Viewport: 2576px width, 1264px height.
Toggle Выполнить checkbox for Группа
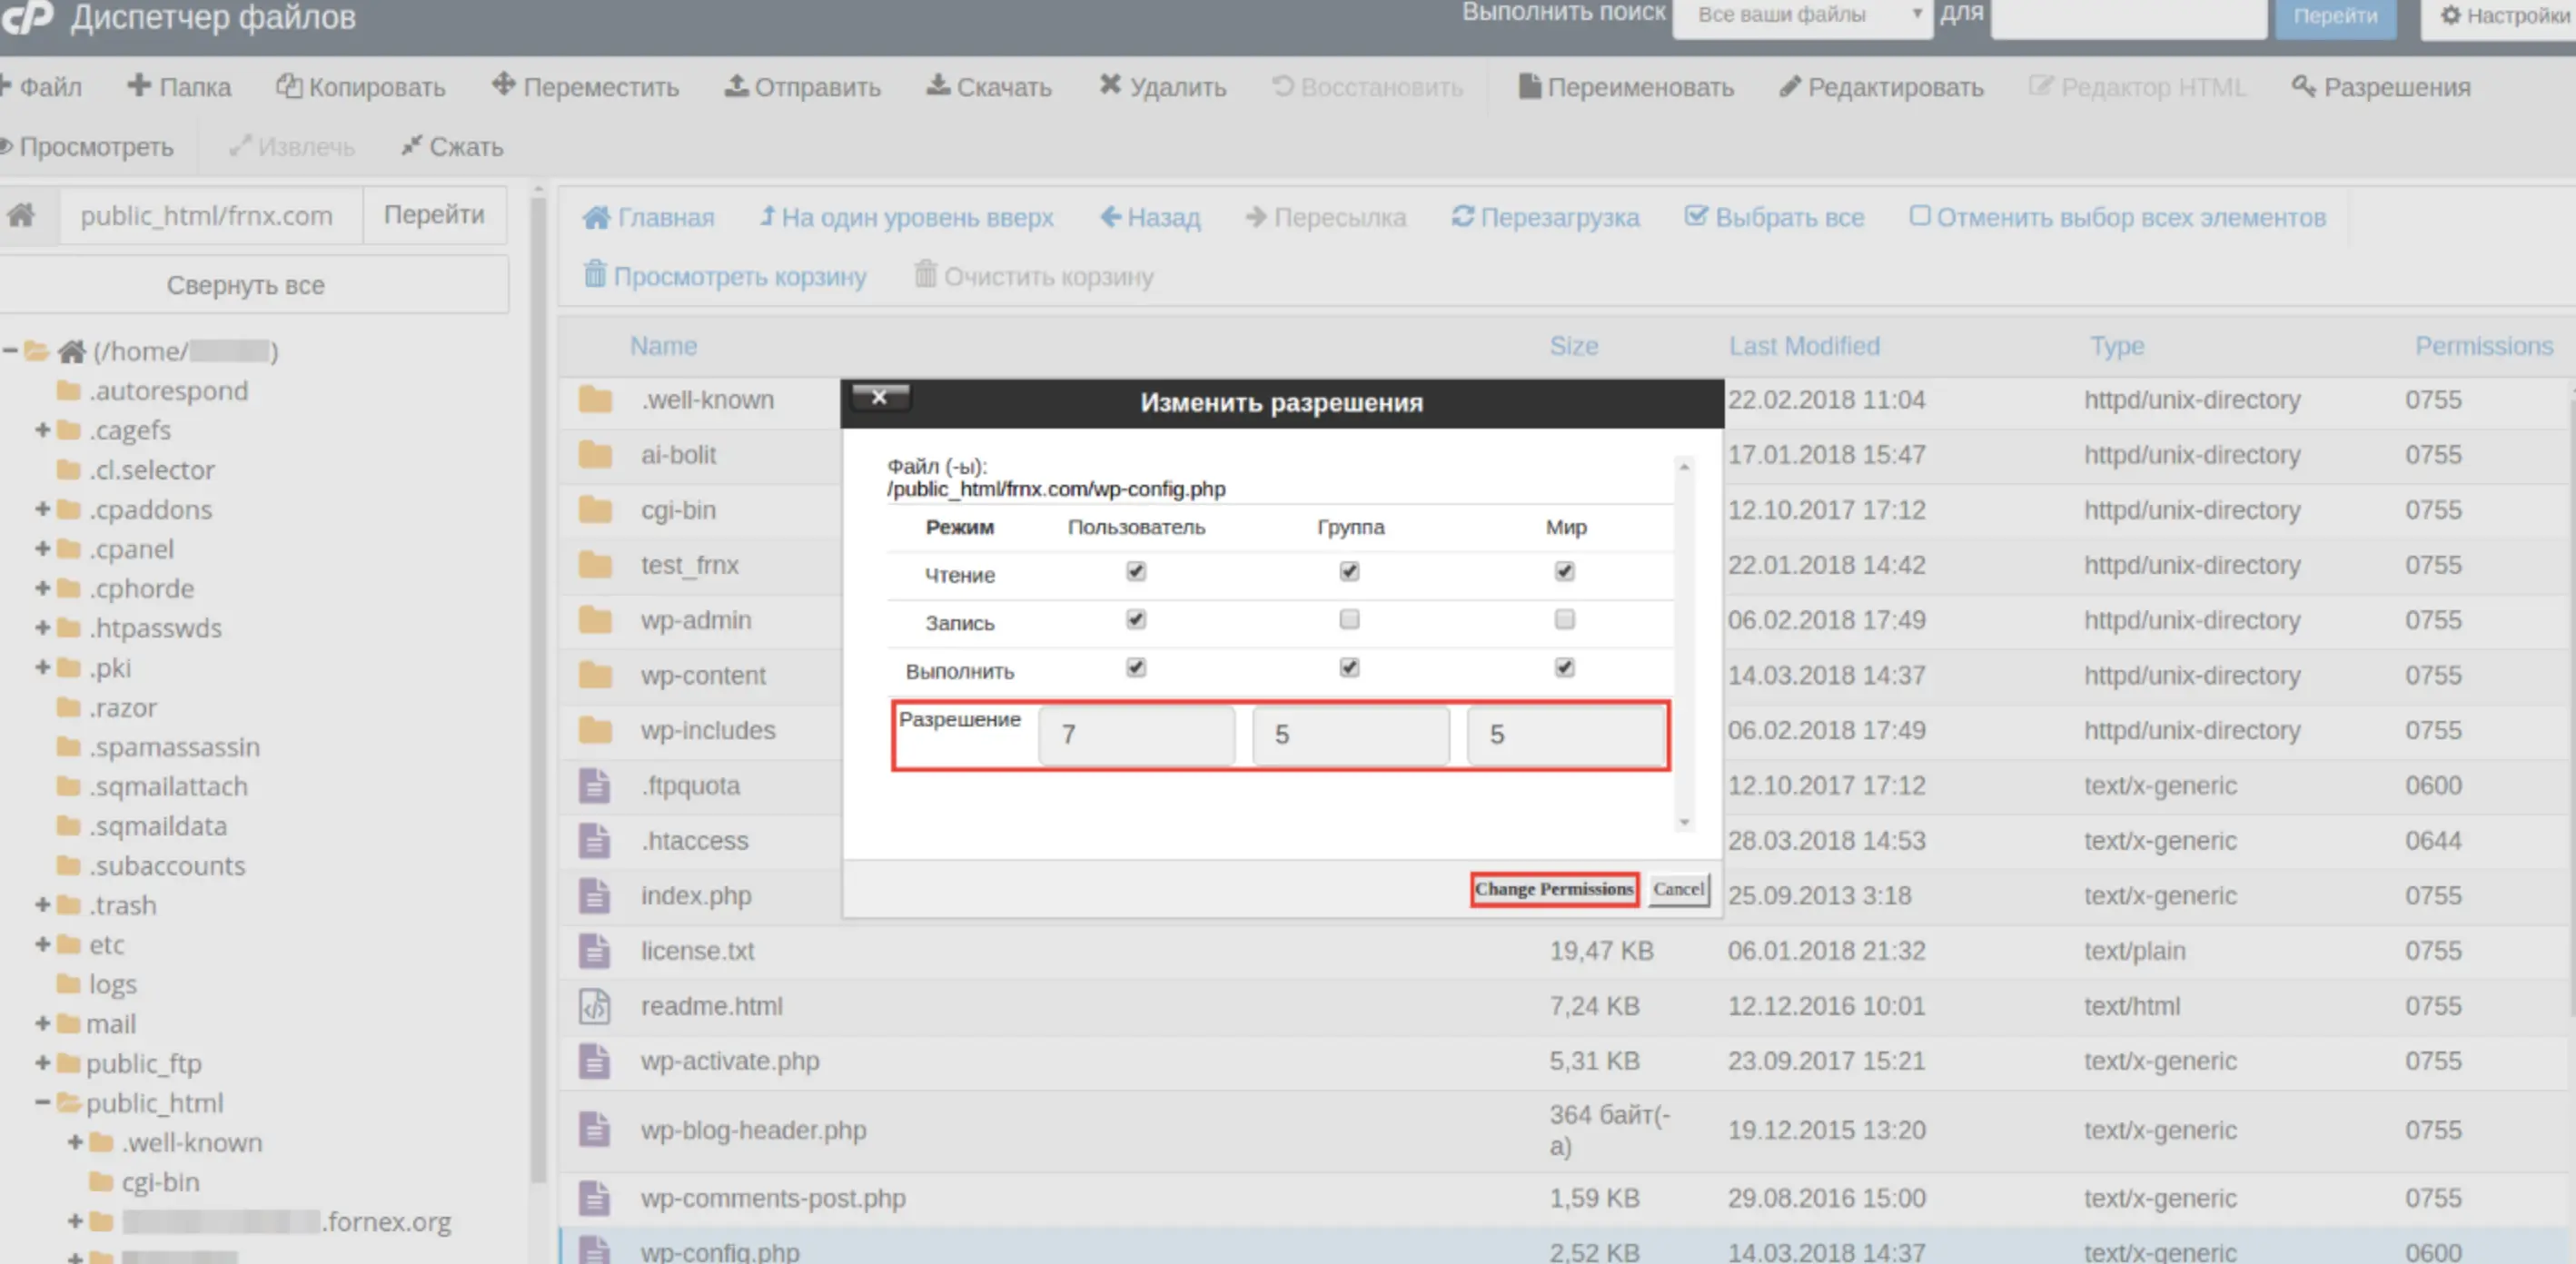coord(1349,667)
